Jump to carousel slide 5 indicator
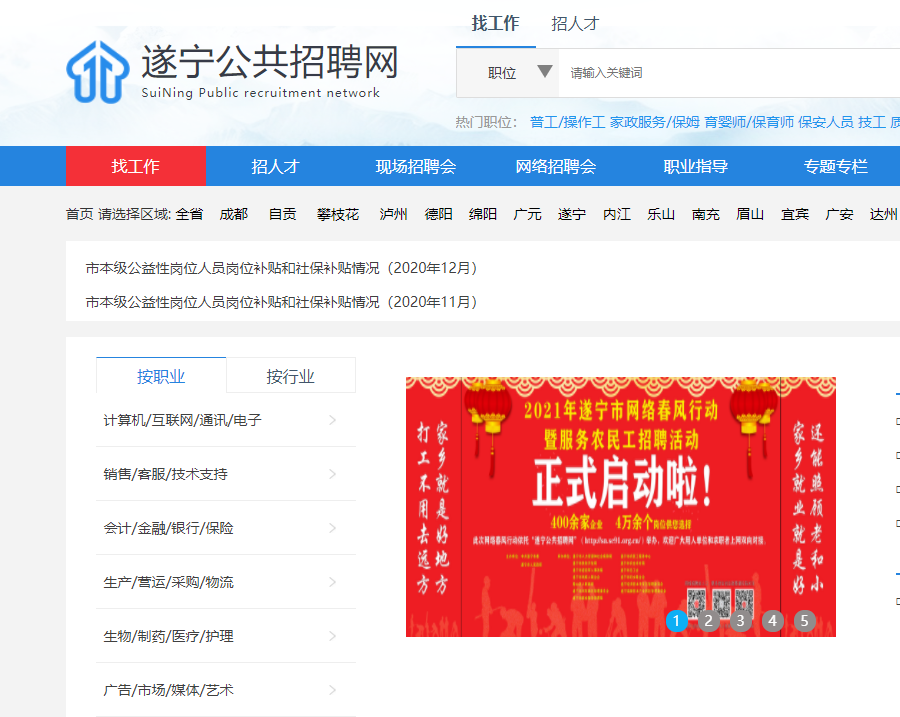The image size is (900, 717). pyautogui.click(x=804, y=621)
